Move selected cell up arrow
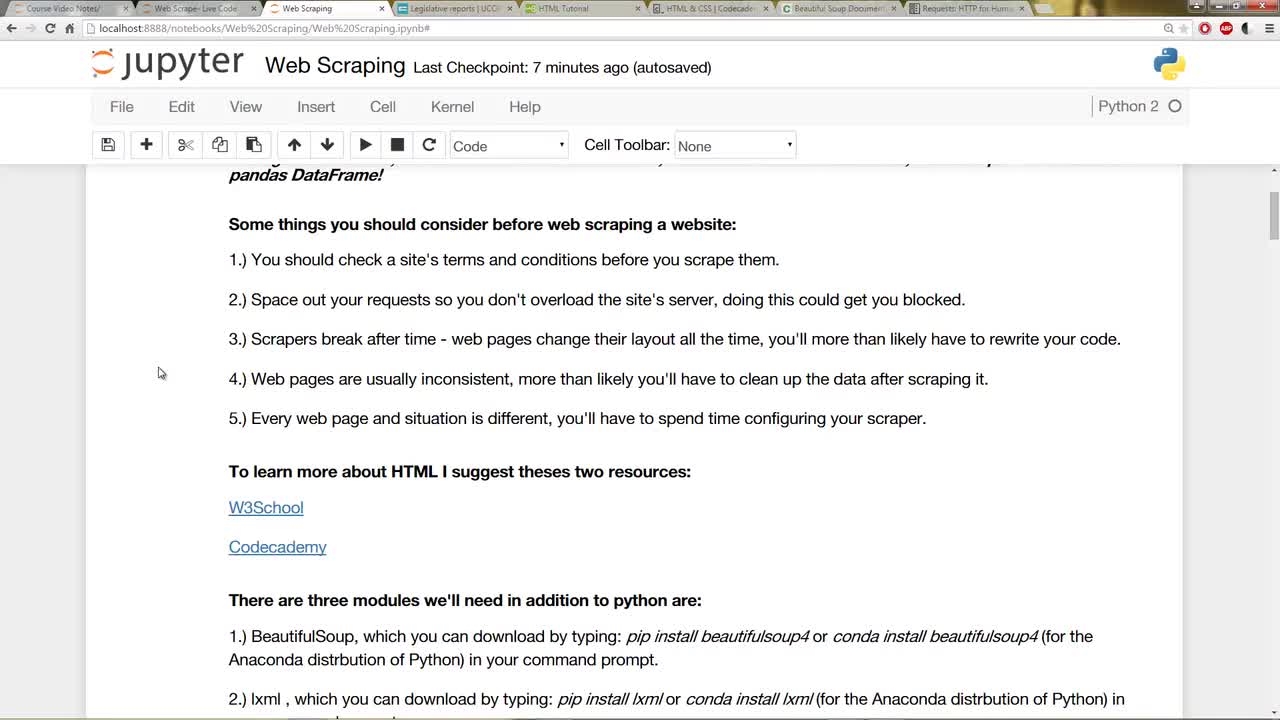 (294, 145)
